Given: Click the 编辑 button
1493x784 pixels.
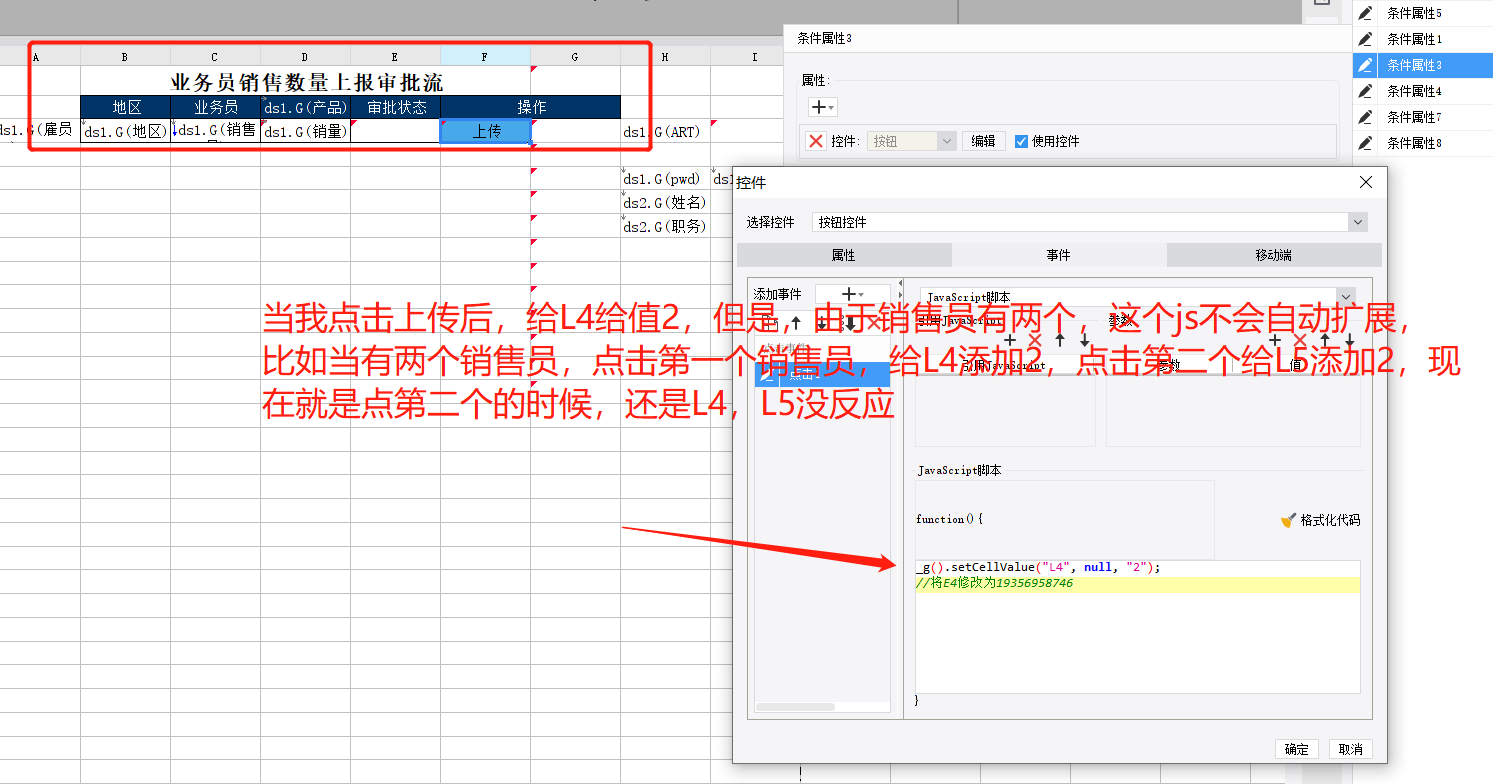Looking at the screenshot, I should (984, 141).
